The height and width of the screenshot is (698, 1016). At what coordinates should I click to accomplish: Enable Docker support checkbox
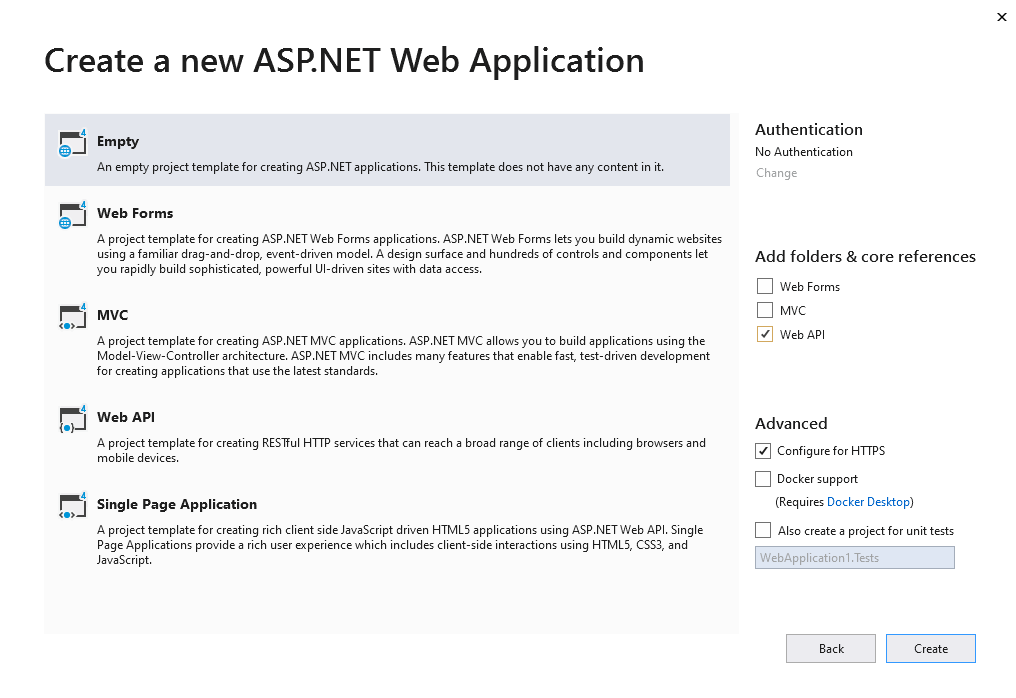764,479
